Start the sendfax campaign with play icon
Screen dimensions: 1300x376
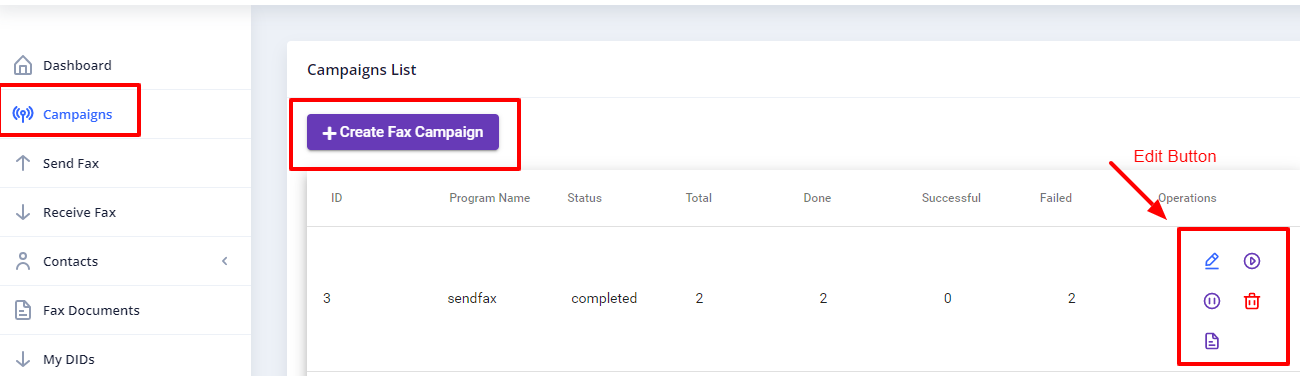point(1252,261)
